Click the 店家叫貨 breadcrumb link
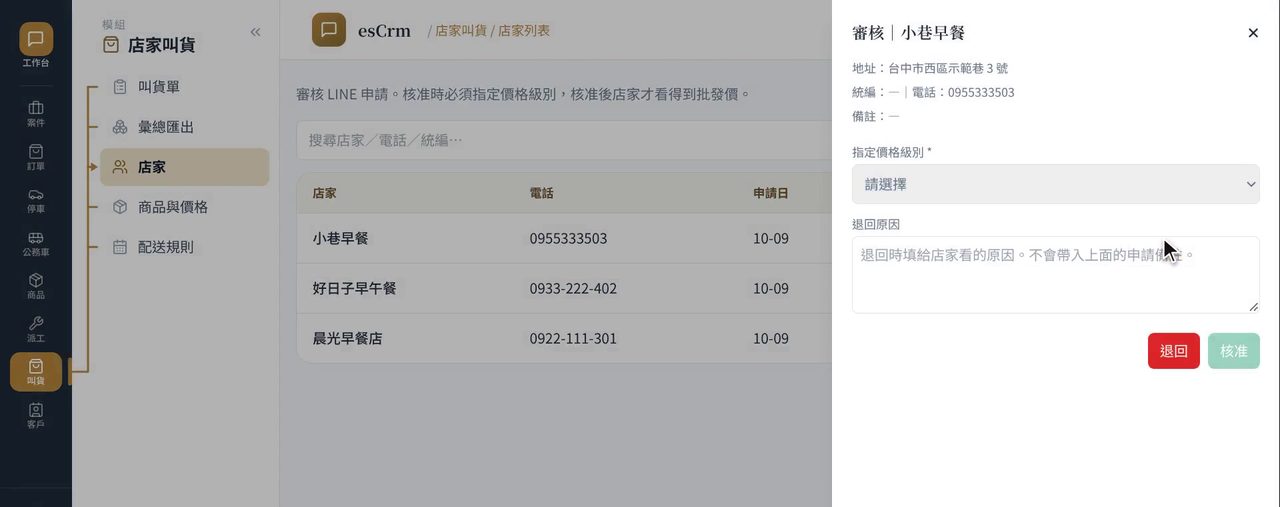 (460, 31)
